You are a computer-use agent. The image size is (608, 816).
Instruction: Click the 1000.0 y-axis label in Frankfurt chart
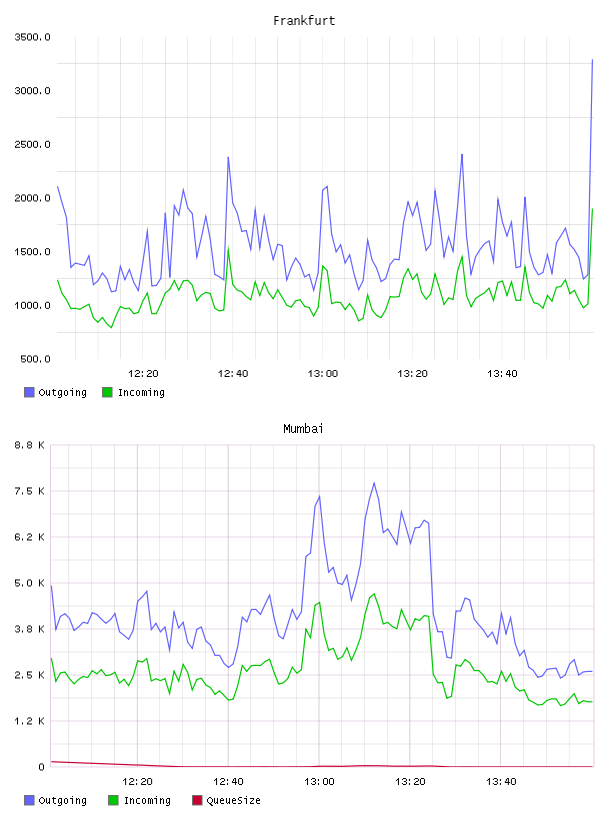point(32,305)
